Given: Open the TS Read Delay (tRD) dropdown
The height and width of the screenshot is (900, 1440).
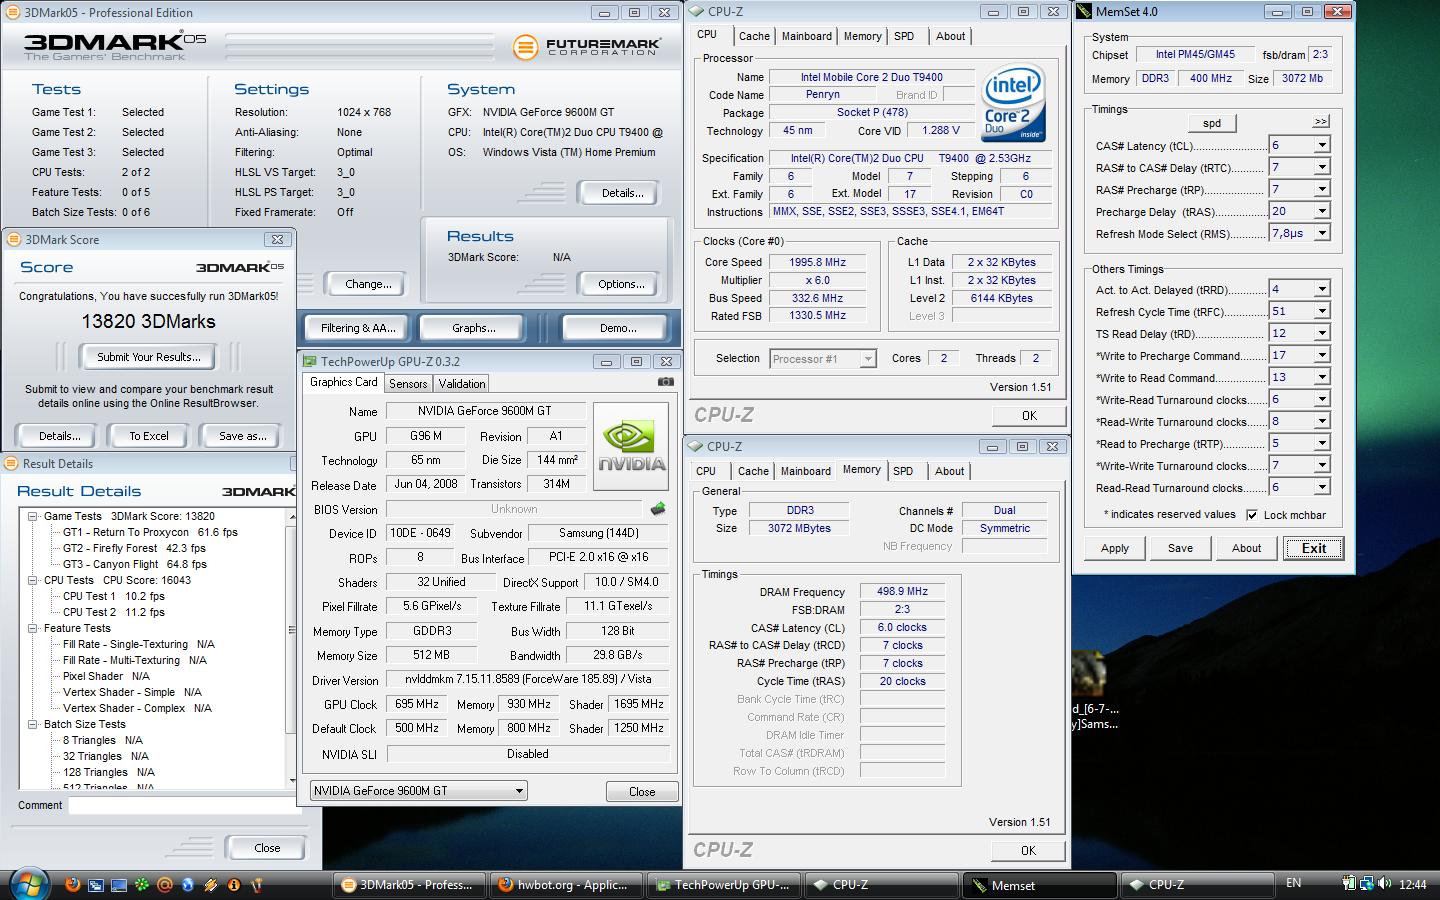Looking at the screenshot, I should coord(1321,333).
